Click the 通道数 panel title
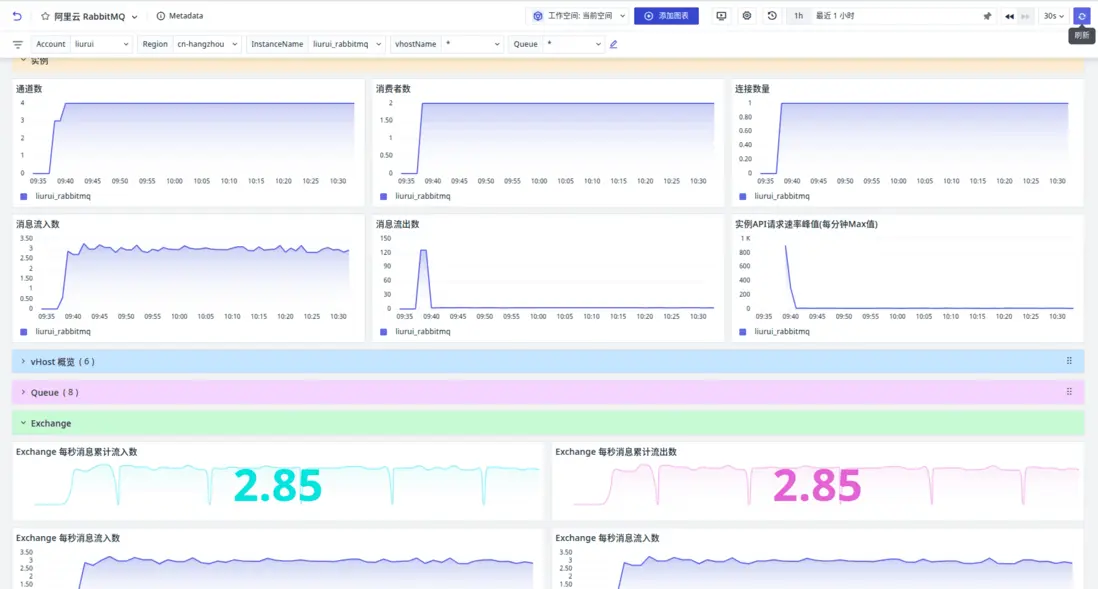The width and height of the screenshot is (1098, 589). coord(29,89)
